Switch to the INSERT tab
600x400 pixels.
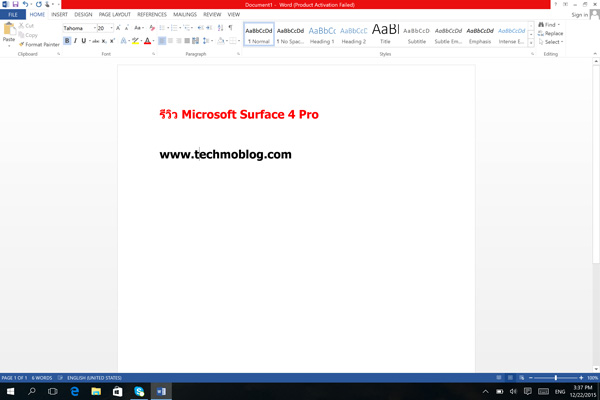click(x=59, y=15)
